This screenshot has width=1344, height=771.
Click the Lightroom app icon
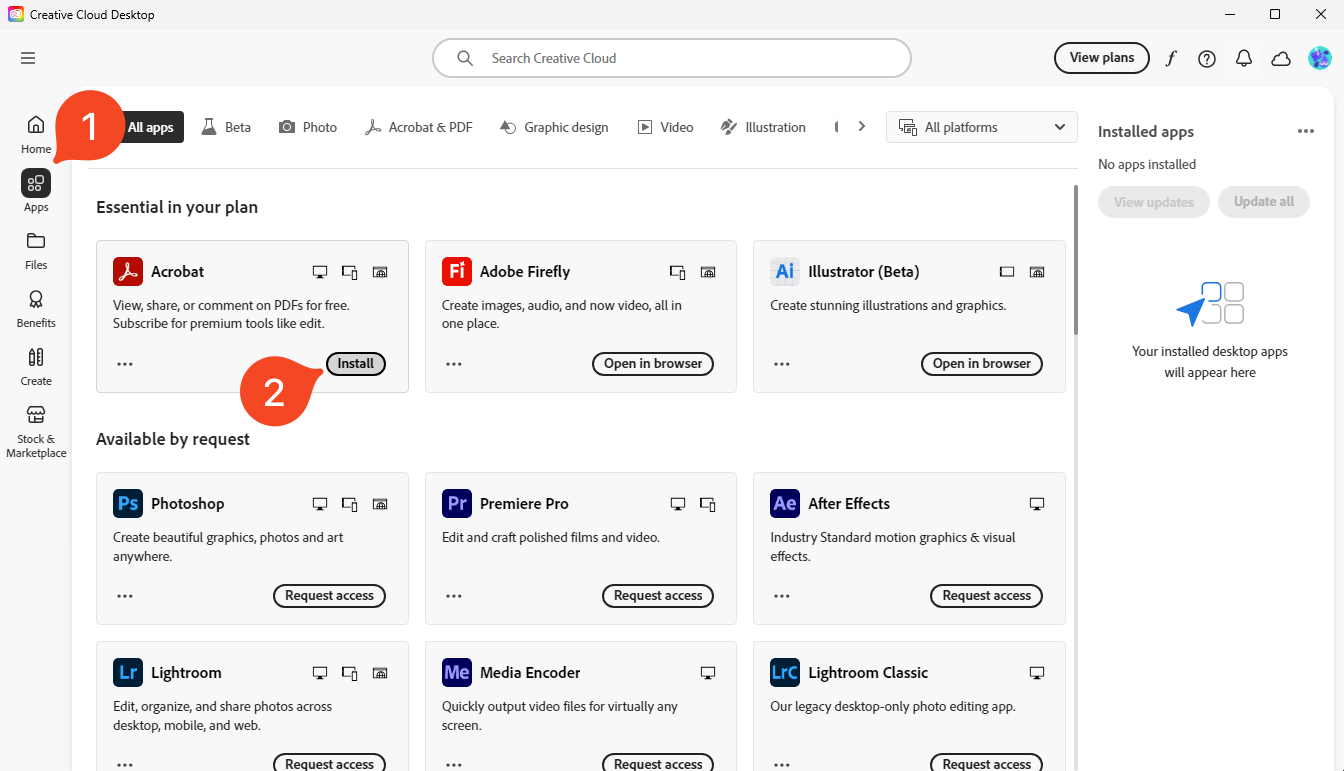click(x=128, y=672)
